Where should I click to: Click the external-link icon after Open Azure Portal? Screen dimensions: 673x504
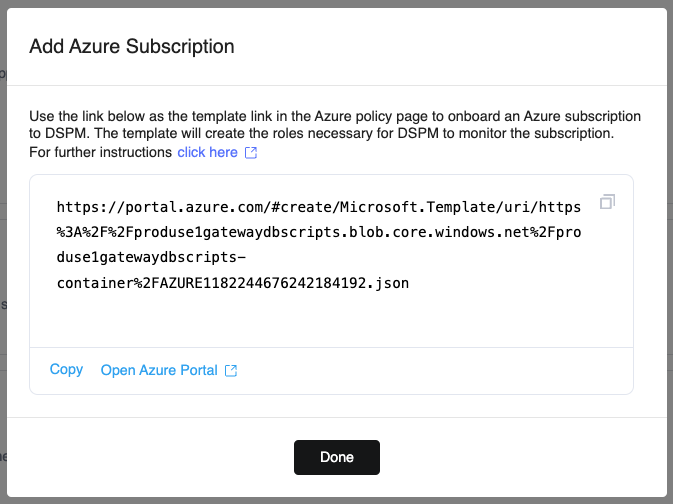[231, 371]
